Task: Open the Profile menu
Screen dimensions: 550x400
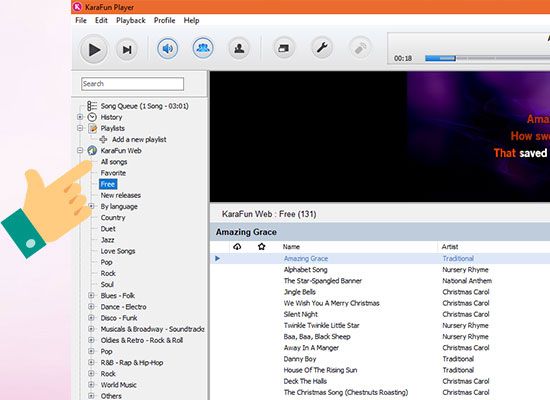Action: coord(165,20)
